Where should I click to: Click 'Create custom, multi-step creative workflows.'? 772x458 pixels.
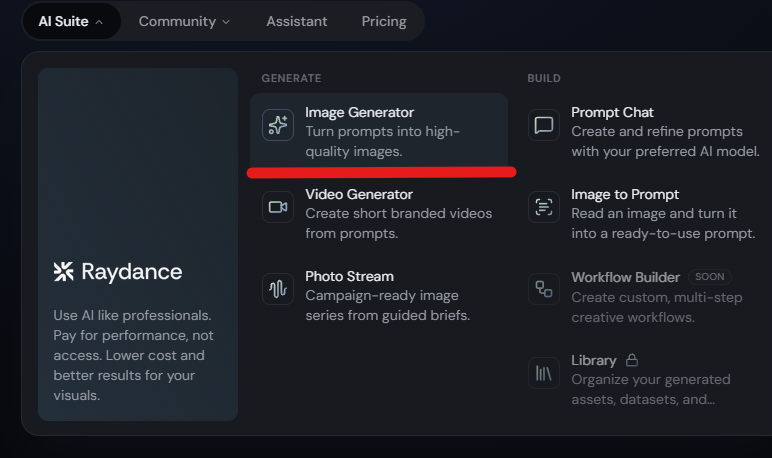(x=657, y=307)
